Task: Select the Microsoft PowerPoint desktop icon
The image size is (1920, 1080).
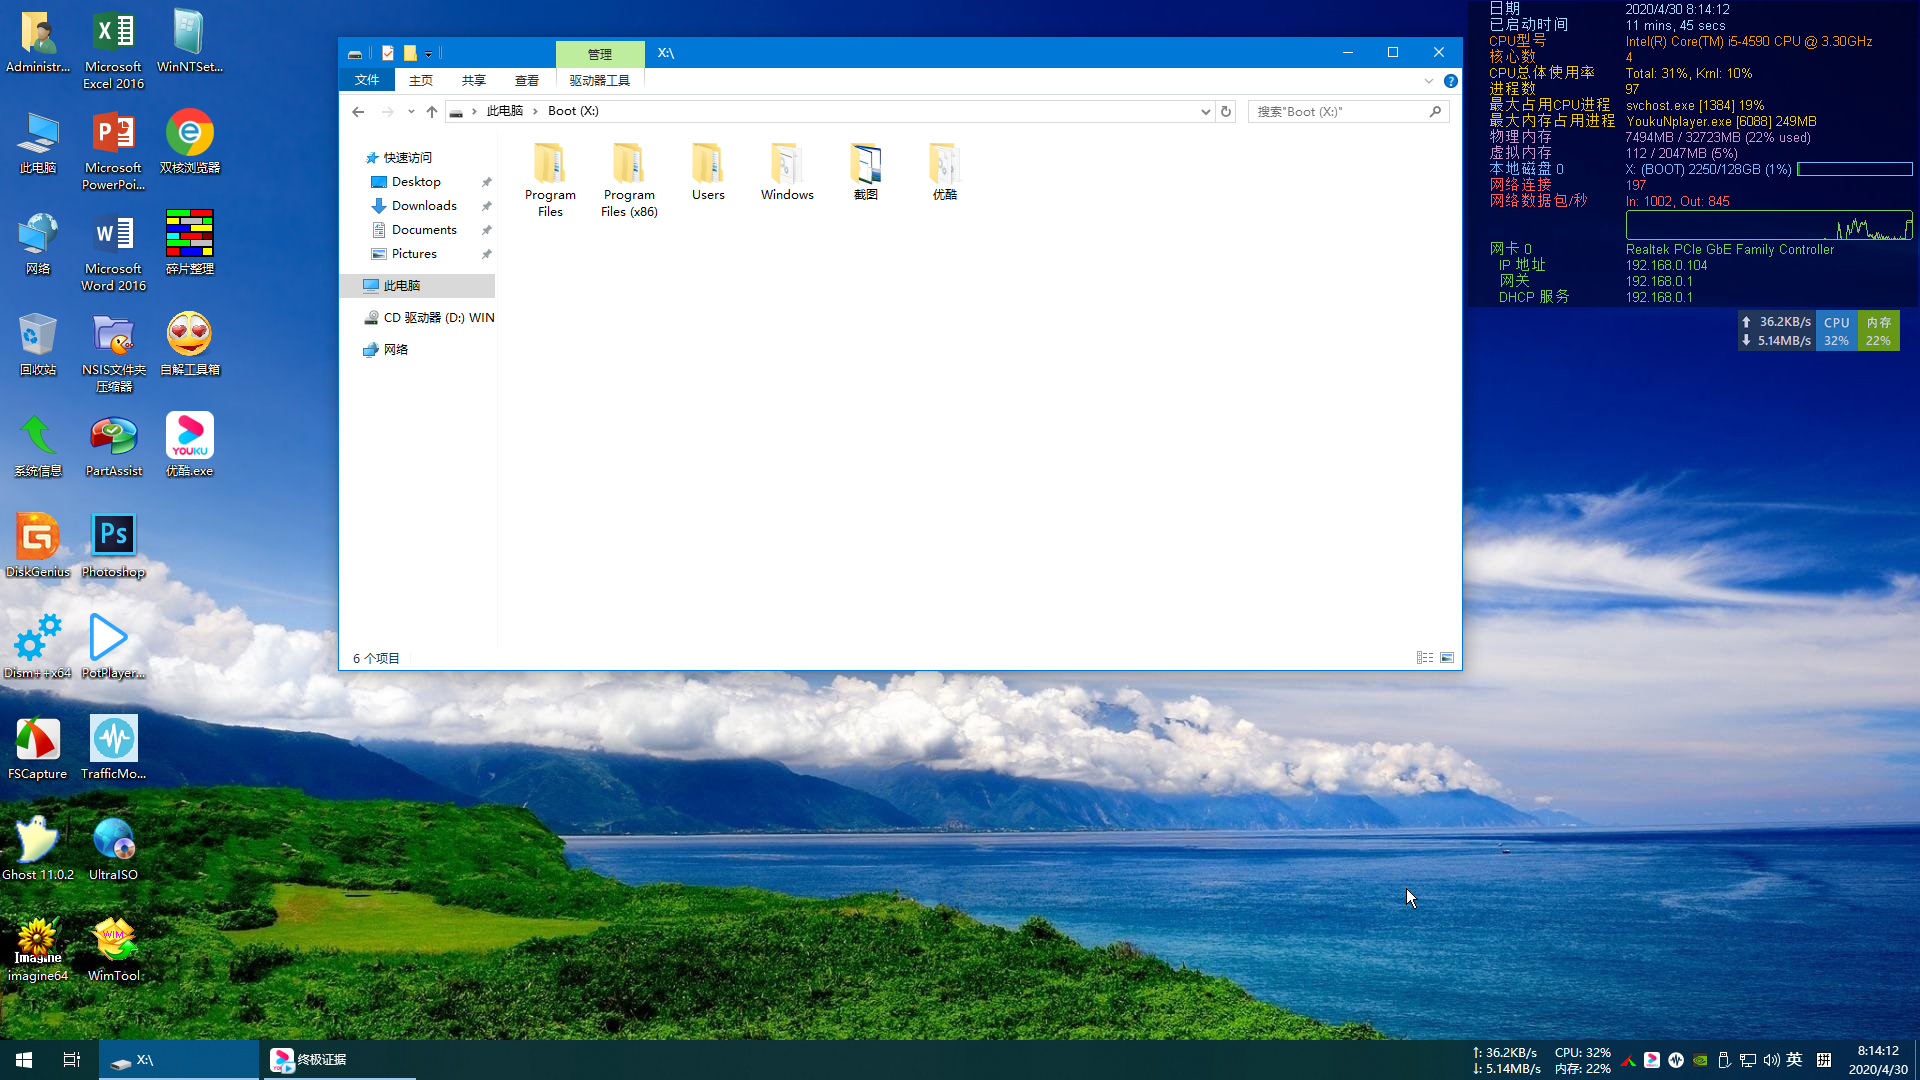Action: (113, 151)
